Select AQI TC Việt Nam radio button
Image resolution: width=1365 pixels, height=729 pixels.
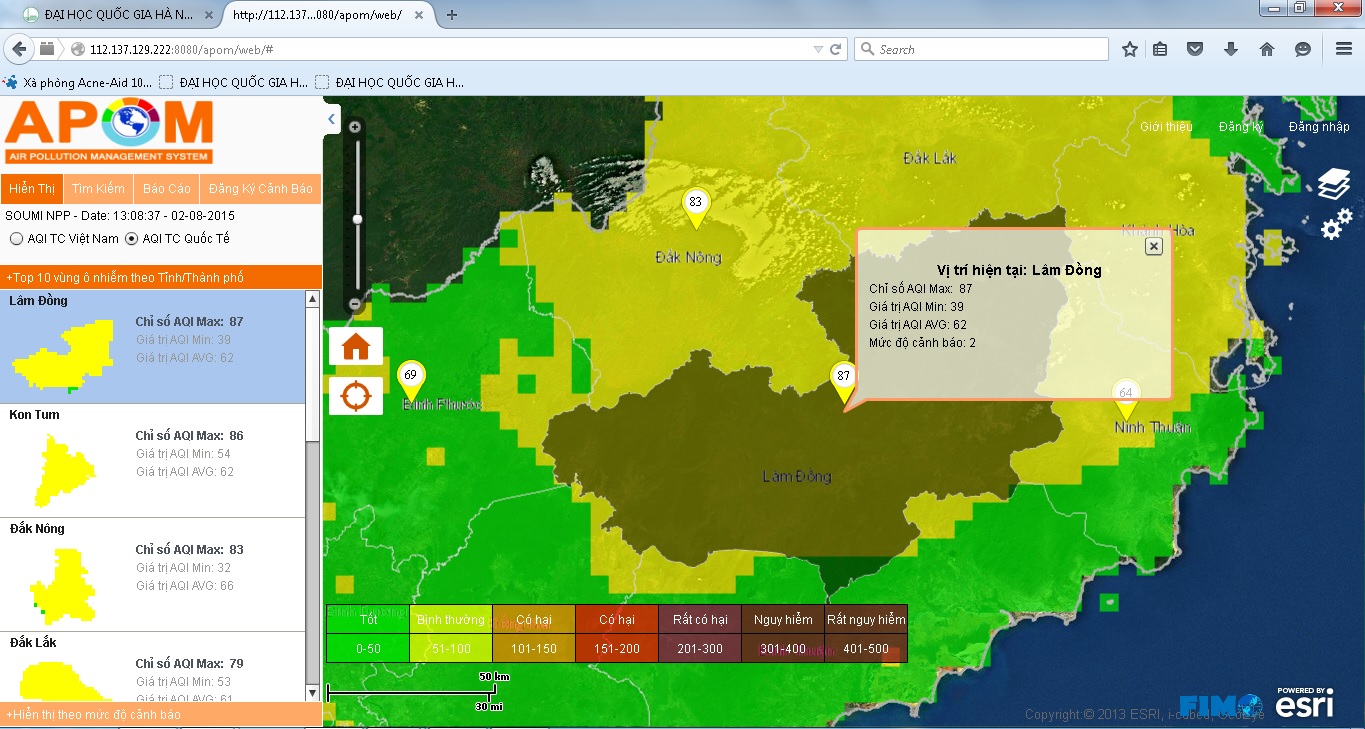click(16, 239)
